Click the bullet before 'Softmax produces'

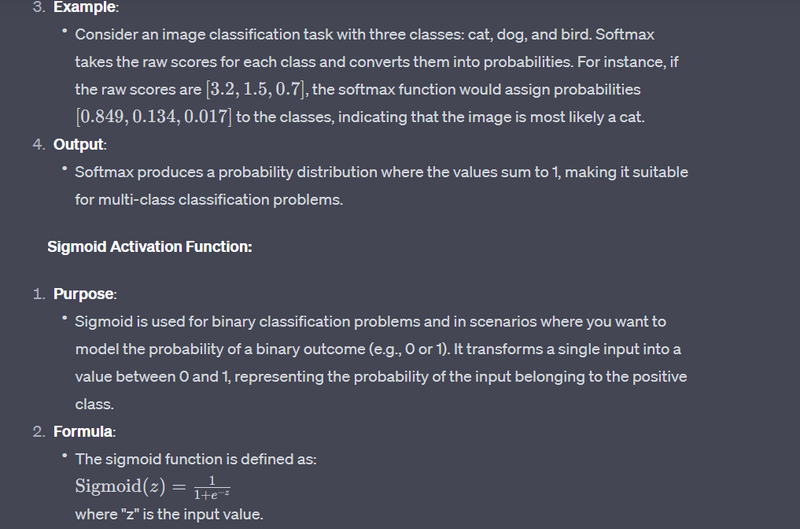click(x=64, y=172)
